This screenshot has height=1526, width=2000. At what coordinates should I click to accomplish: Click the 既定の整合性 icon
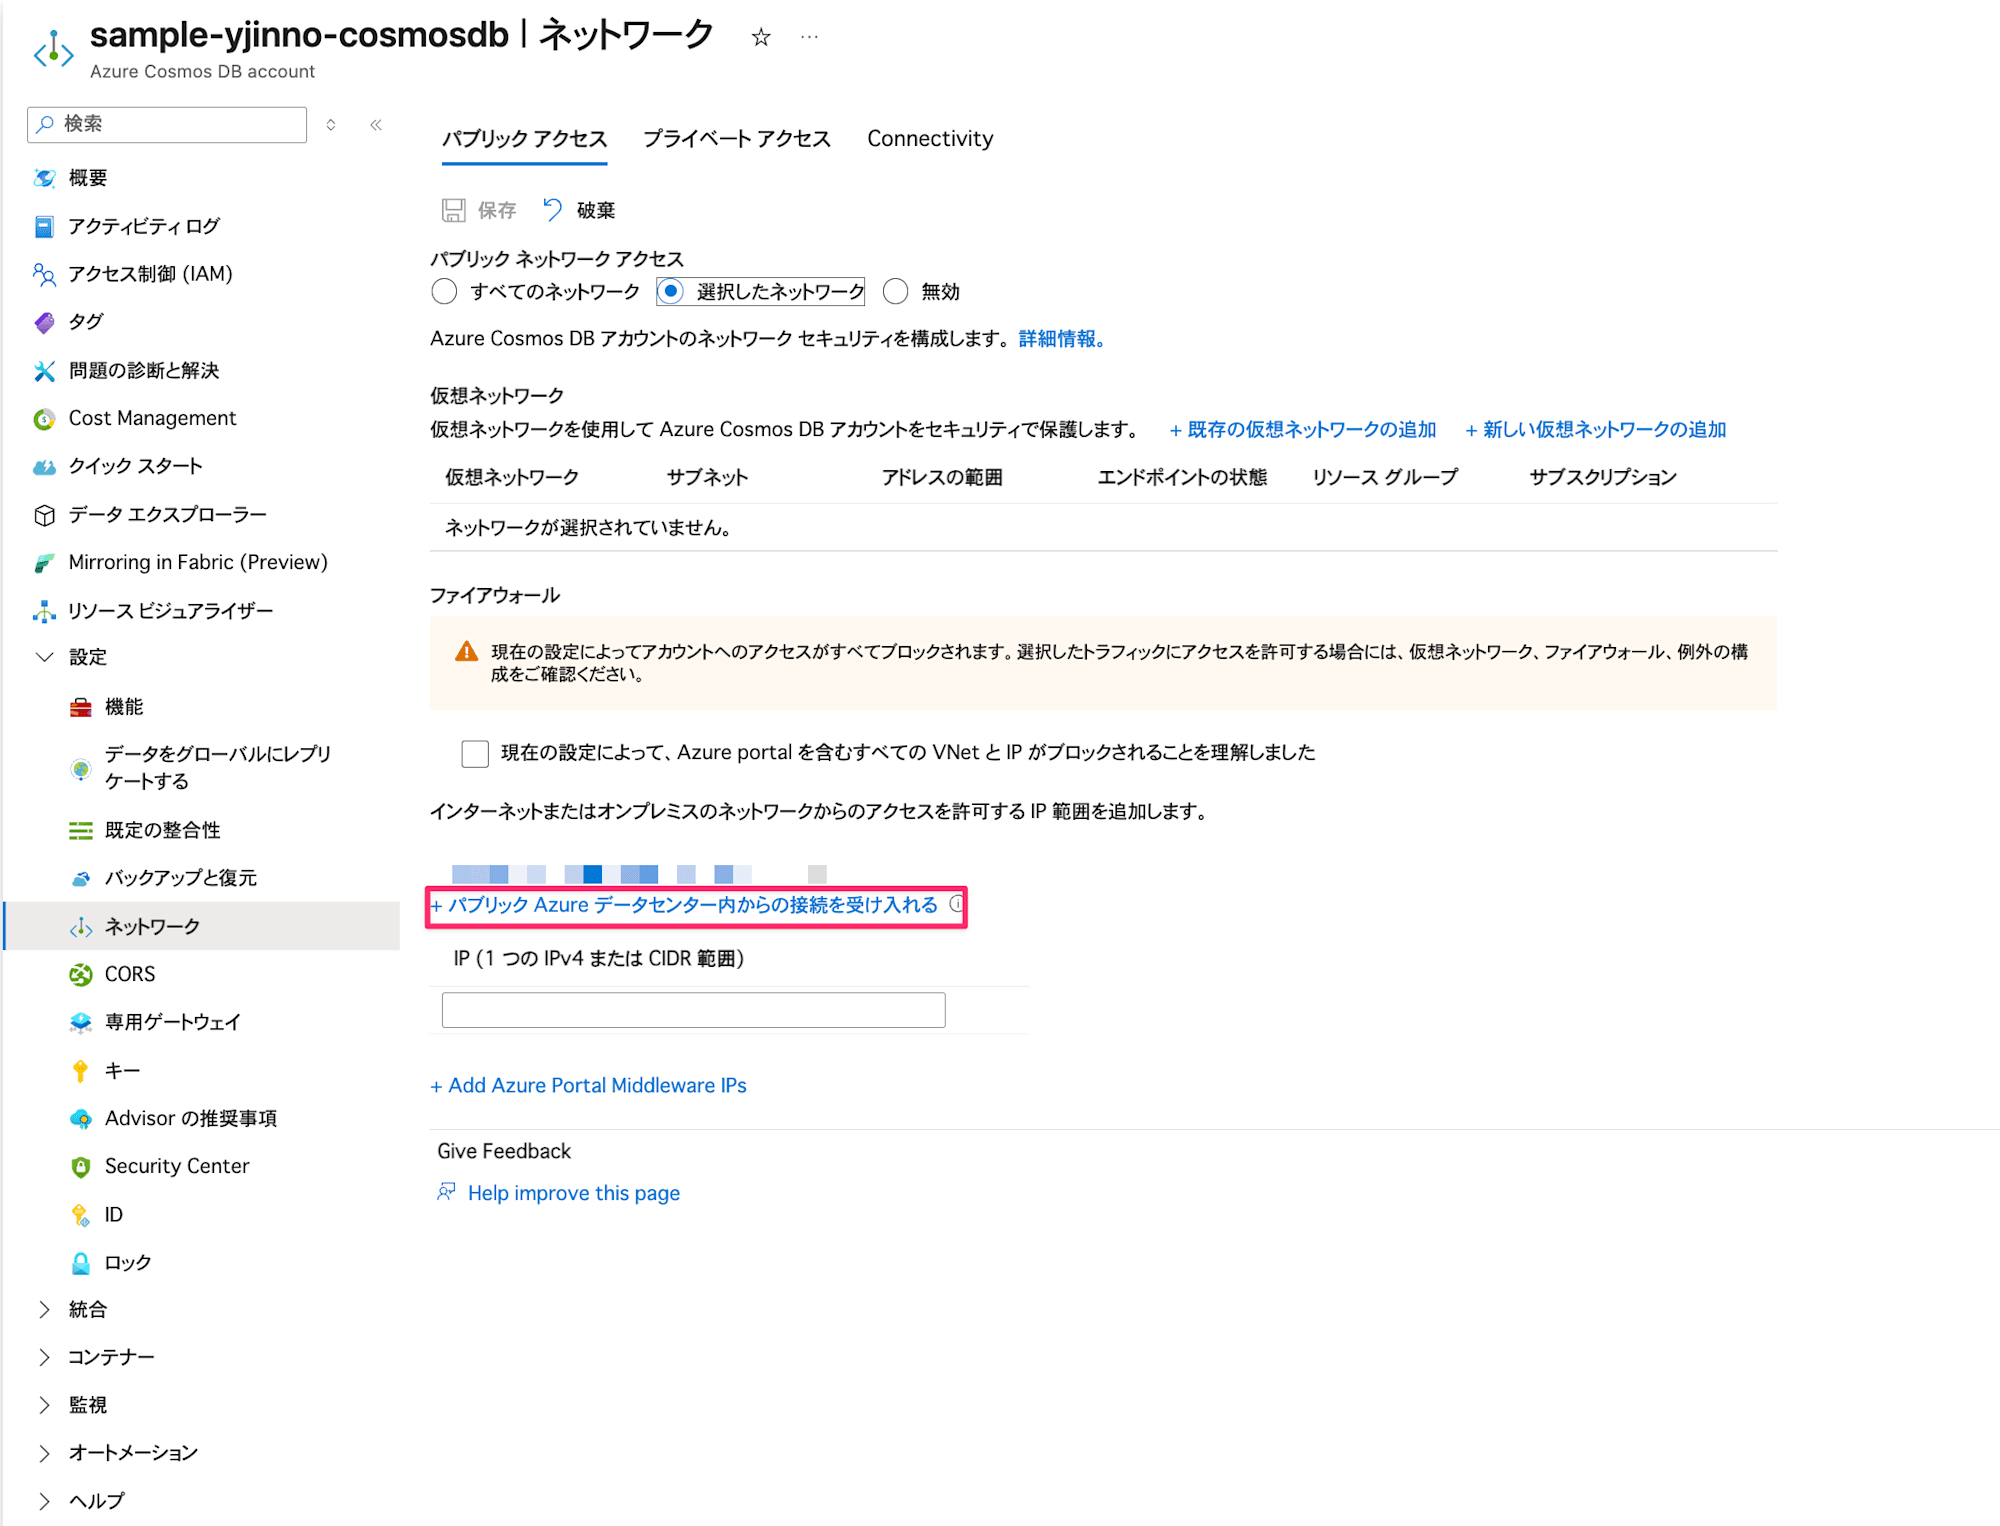81,830
